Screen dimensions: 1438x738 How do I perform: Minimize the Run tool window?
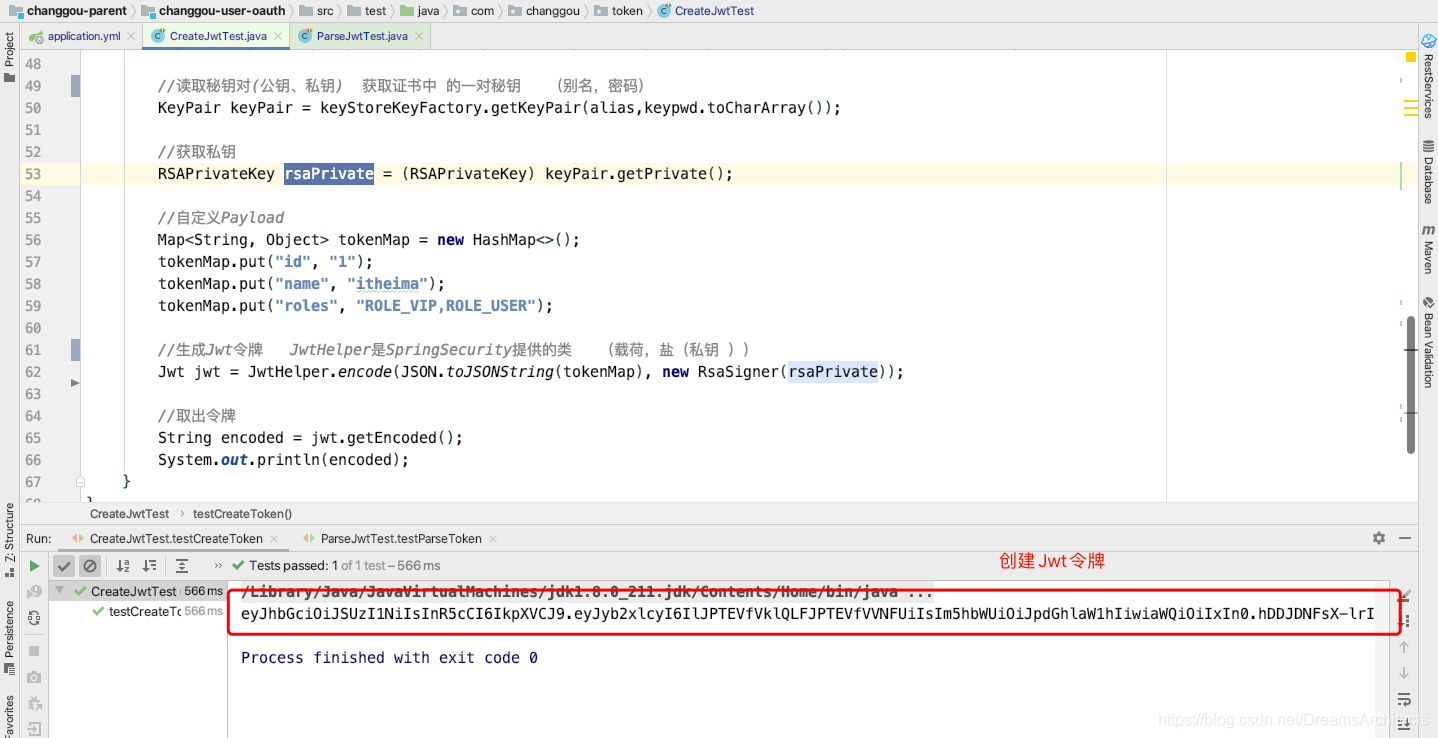[1407, 538]
